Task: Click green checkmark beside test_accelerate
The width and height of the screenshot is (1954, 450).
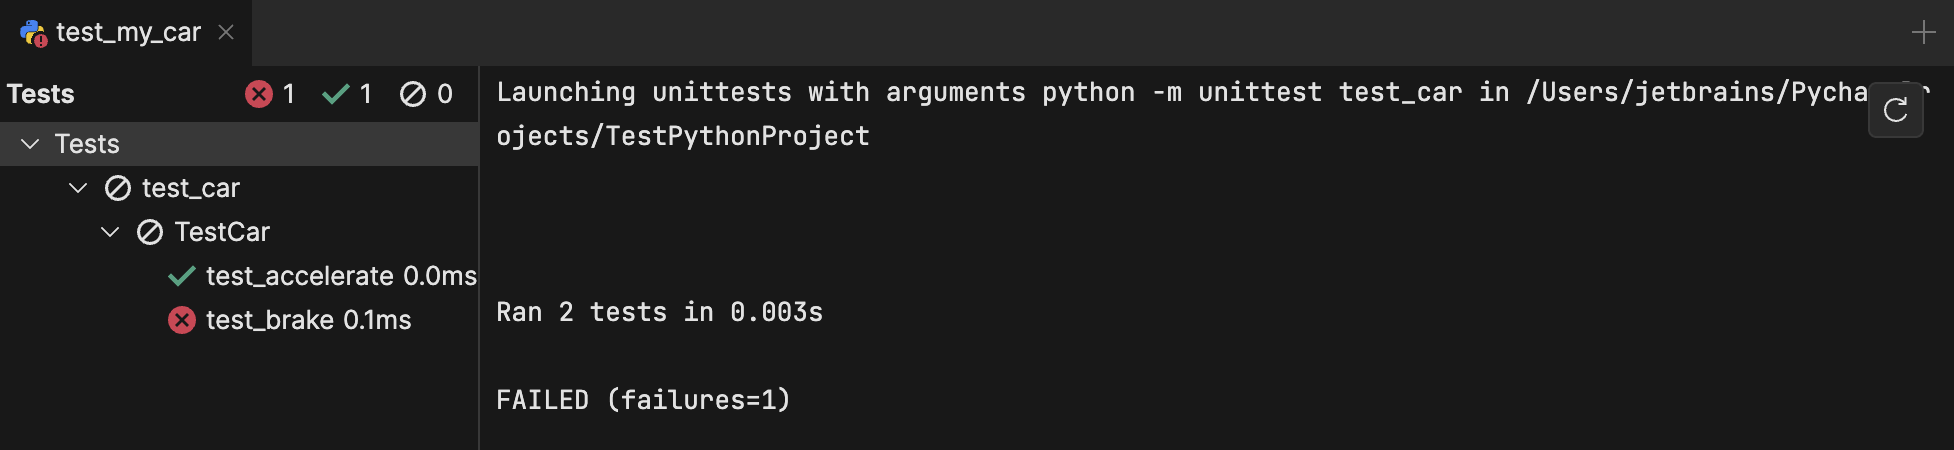Action: coord(182,276)
